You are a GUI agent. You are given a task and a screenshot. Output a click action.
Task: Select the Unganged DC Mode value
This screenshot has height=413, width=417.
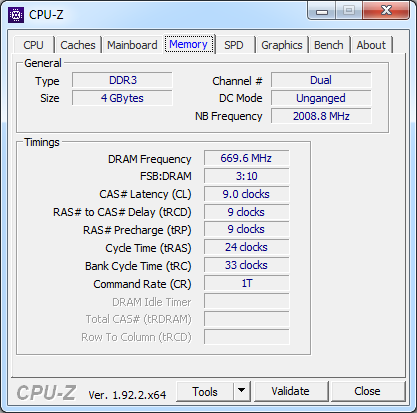[x=321, y=98]
